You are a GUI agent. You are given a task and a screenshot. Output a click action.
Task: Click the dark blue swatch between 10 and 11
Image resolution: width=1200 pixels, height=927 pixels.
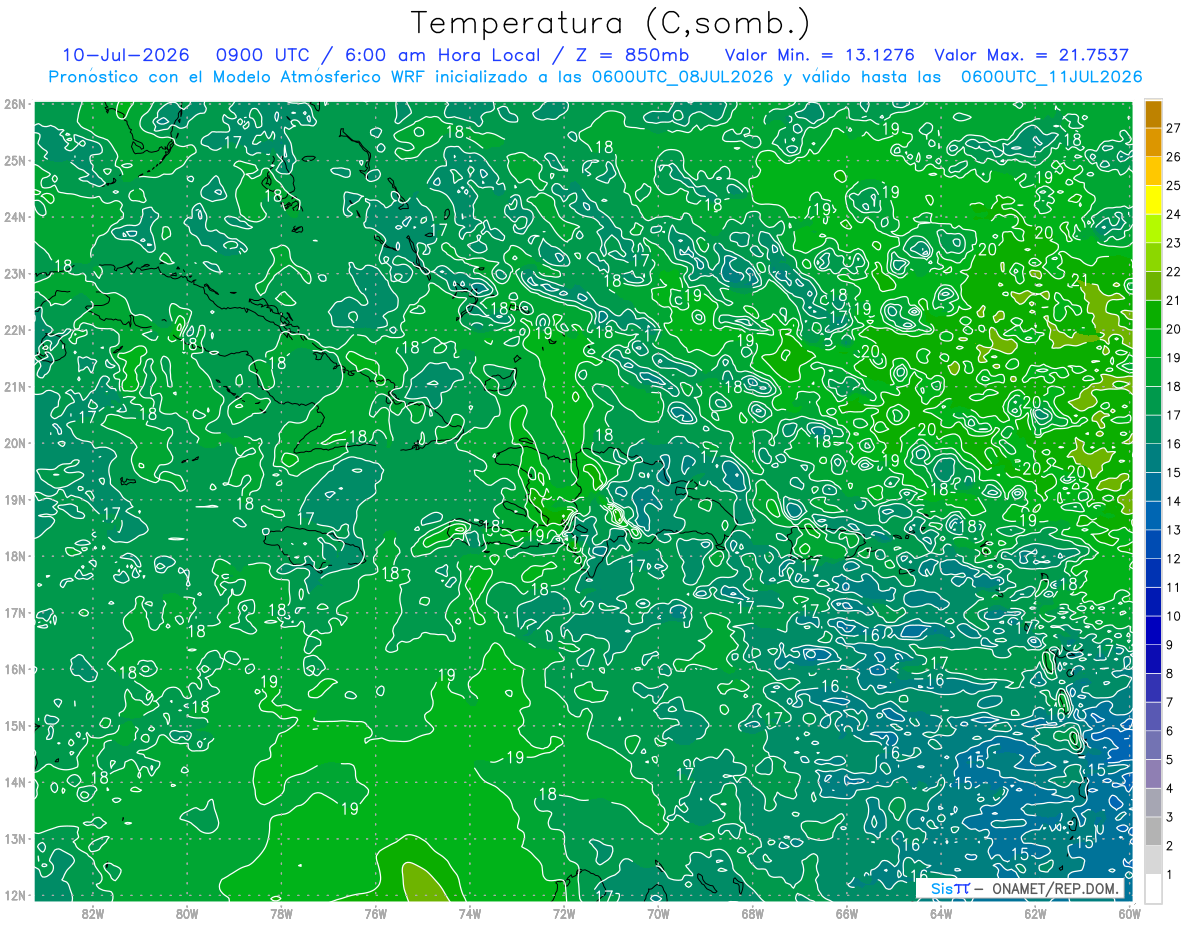click(1153, 601)
